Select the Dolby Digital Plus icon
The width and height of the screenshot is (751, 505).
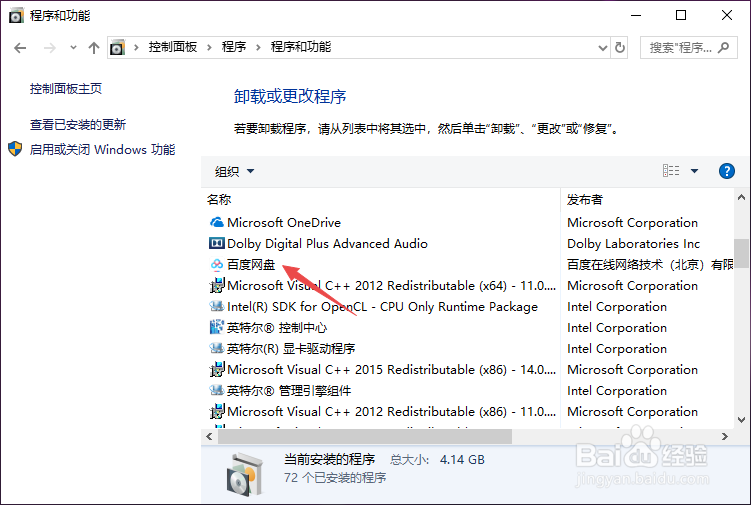216,243
